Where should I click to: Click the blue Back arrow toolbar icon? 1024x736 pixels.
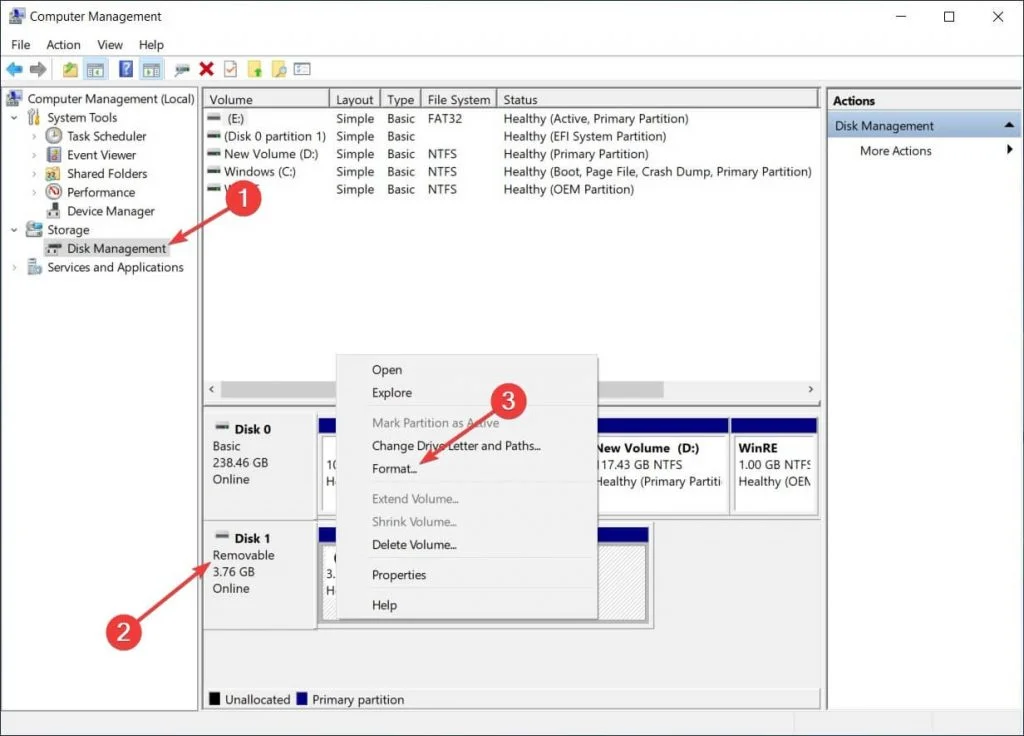pyautogui.click(x=14, y=69)
